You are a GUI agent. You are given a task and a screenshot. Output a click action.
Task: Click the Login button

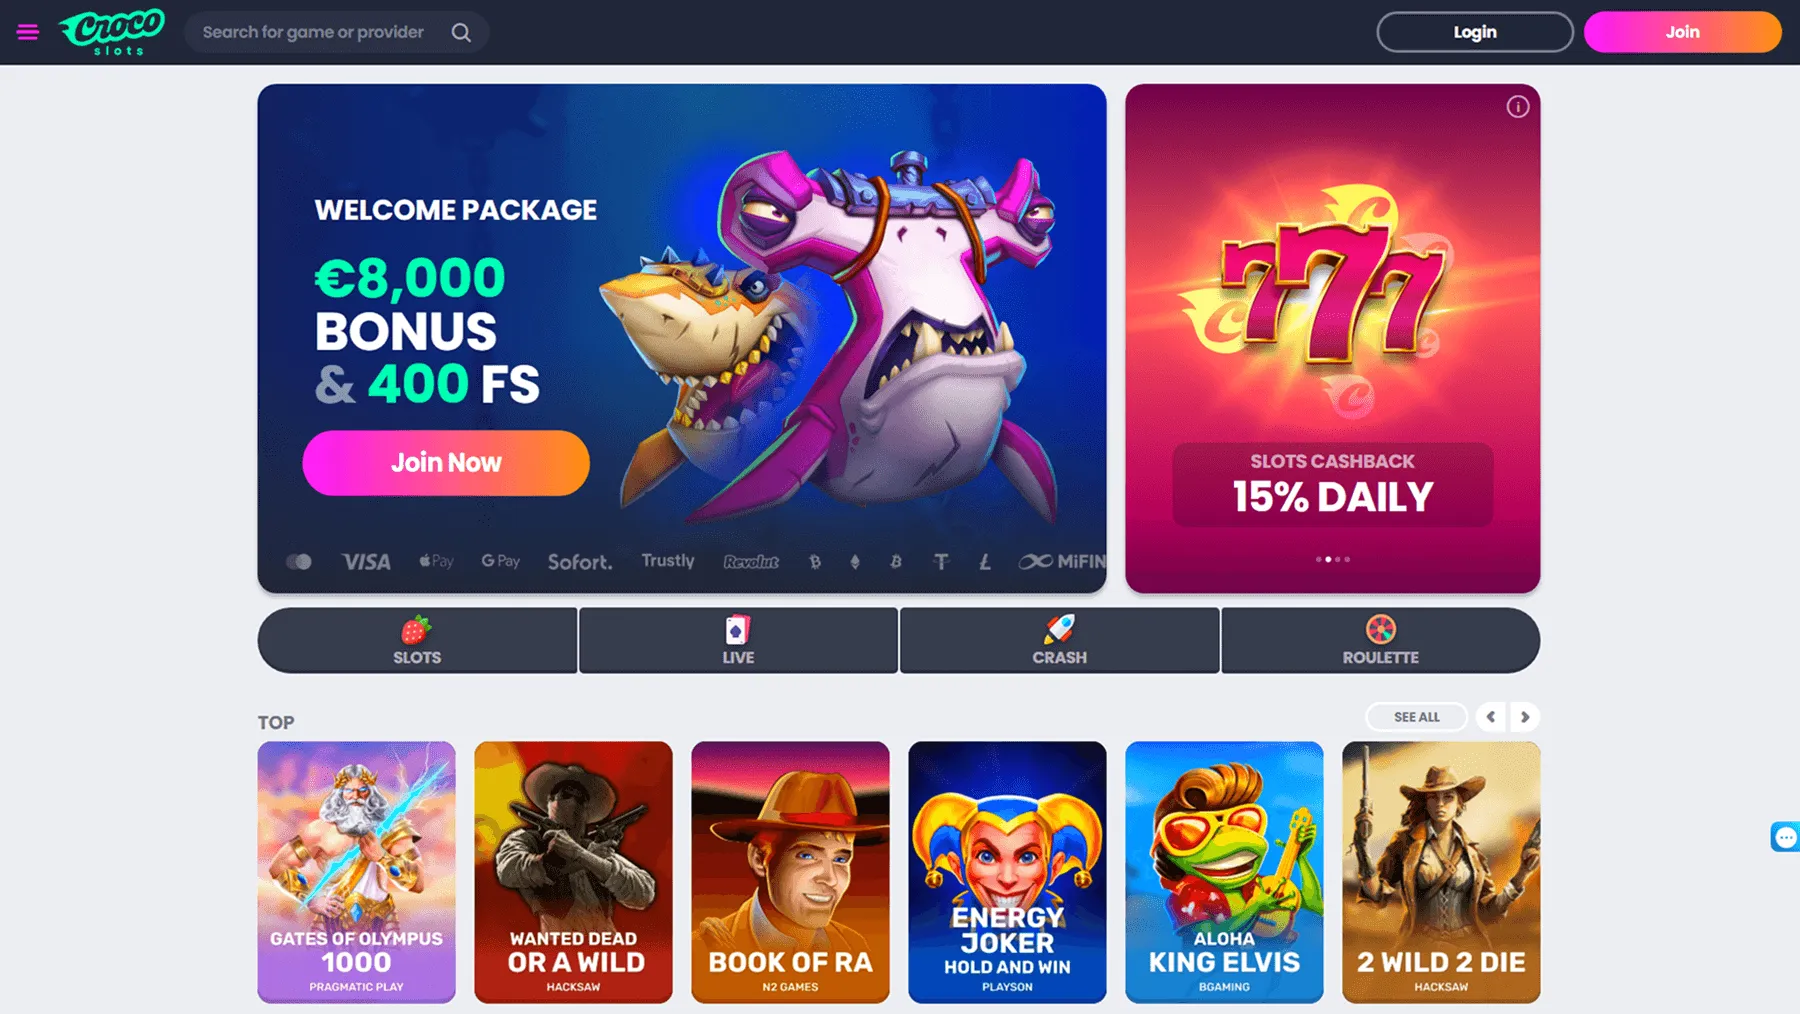[x=1475, y=32]
